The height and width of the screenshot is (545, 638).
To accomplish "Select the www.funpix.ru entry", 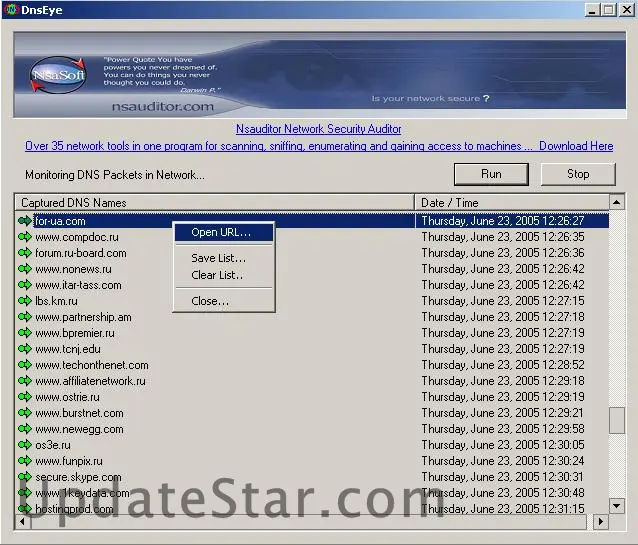I will pyautogui.click(x=69, y=461).
